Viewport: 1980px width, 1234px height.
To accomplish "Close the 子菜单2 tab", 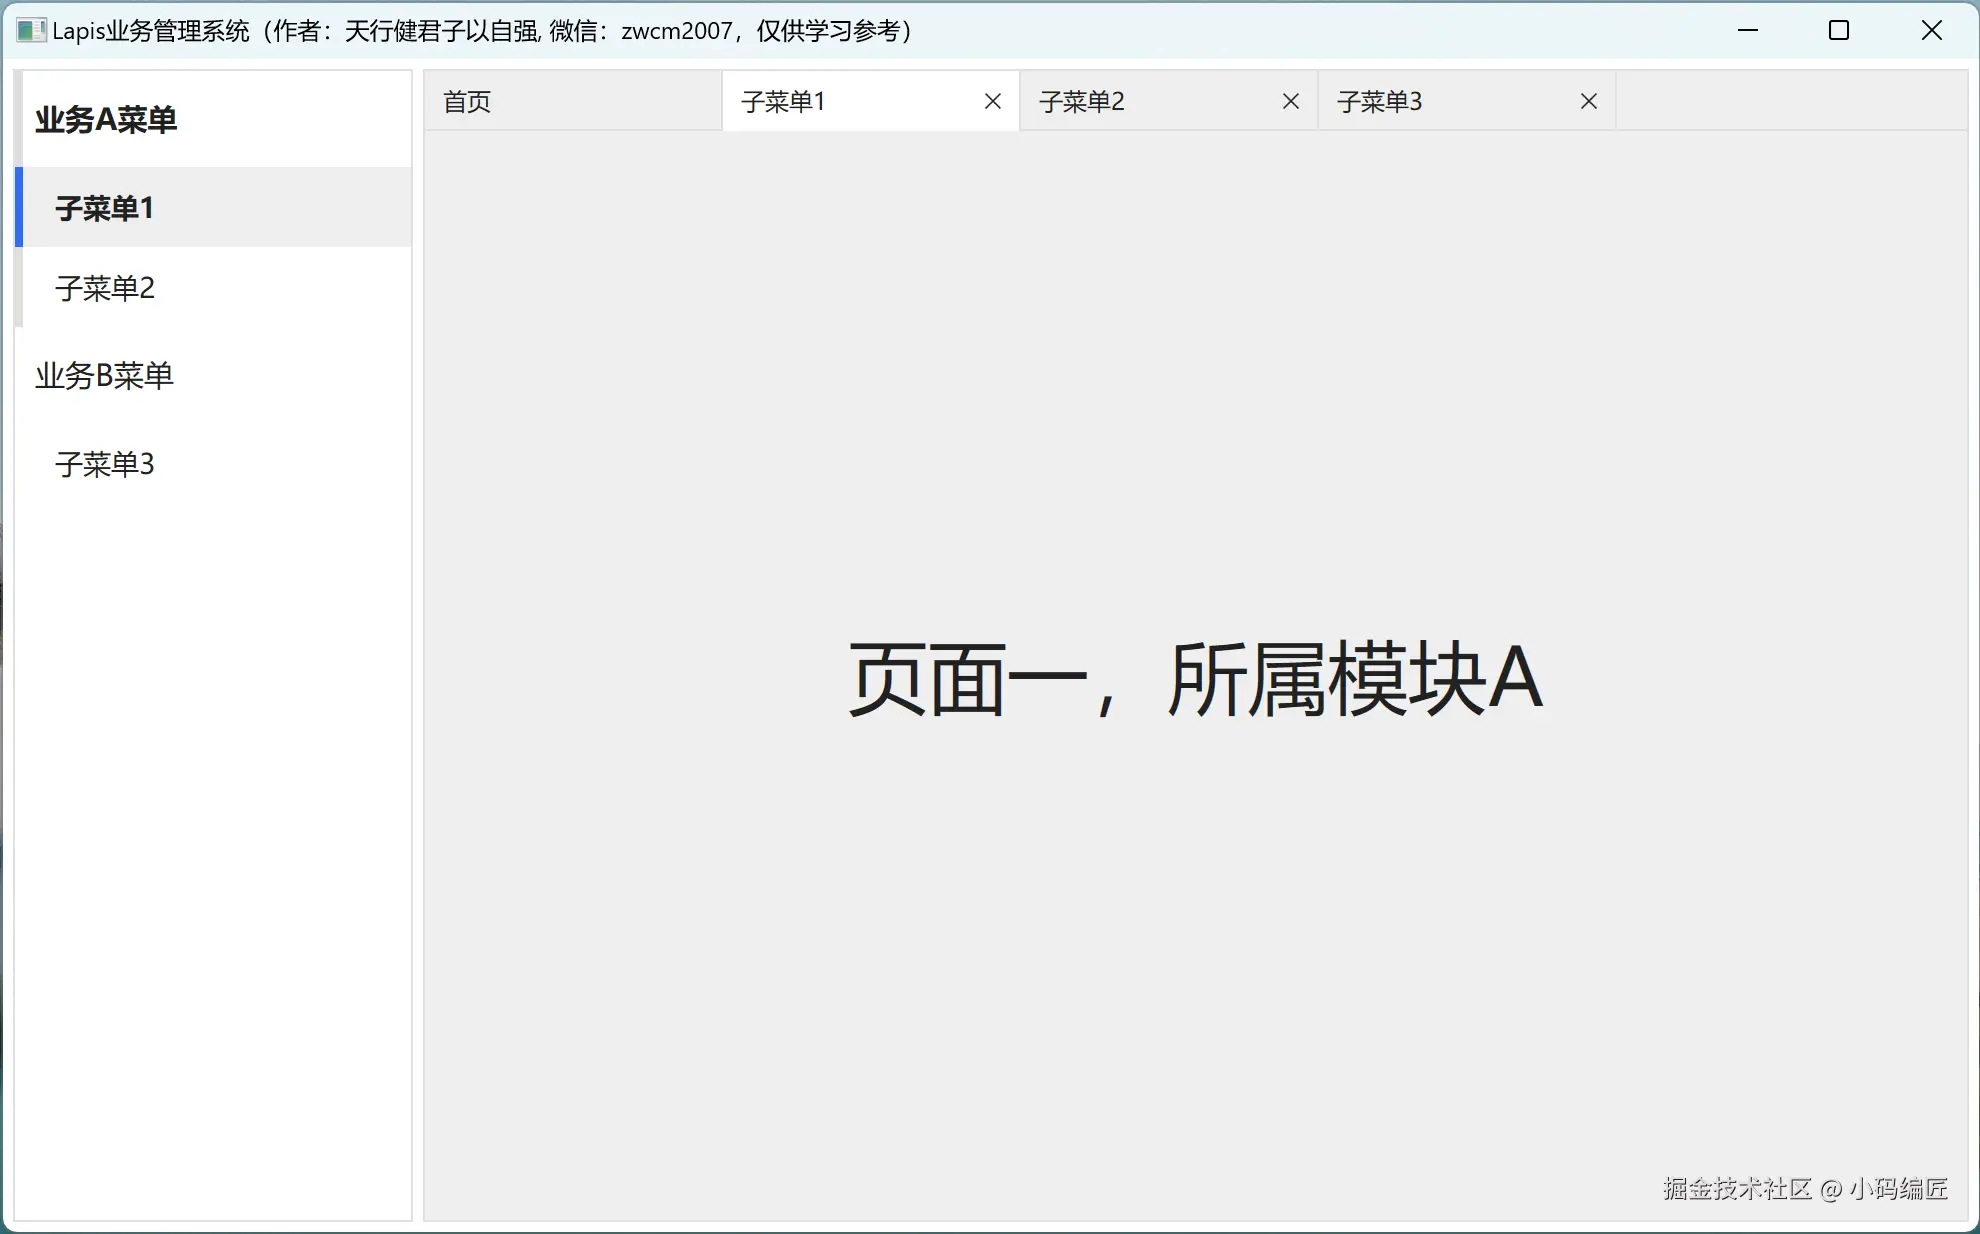I will [1290, 101].
